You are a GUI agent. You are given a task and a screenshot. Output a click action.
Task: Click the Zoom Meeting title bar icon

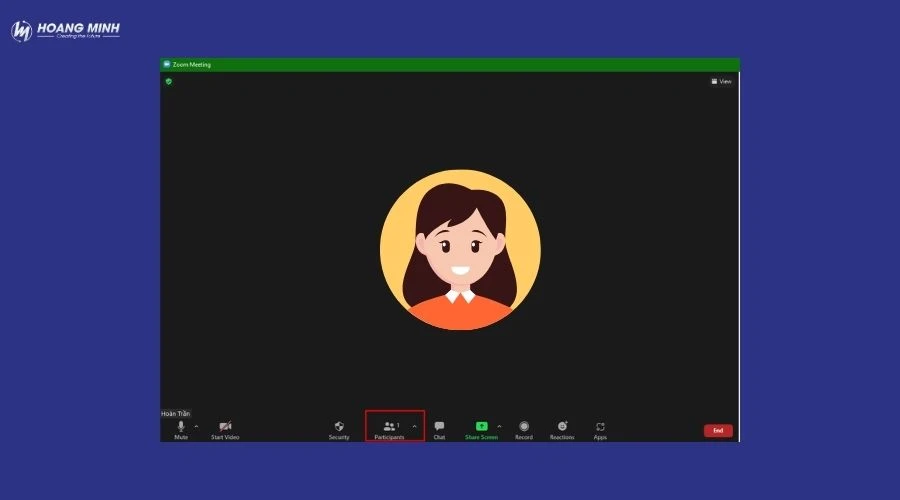coord(166,64)
